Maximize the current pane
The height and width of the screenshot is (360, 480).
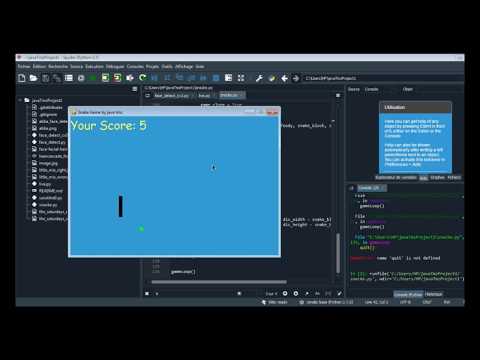228,78
